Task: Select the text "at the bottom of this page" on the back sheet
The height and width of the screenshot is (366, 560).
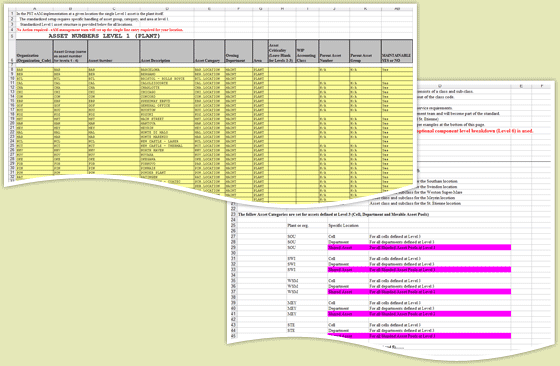Action: [461, 125]
